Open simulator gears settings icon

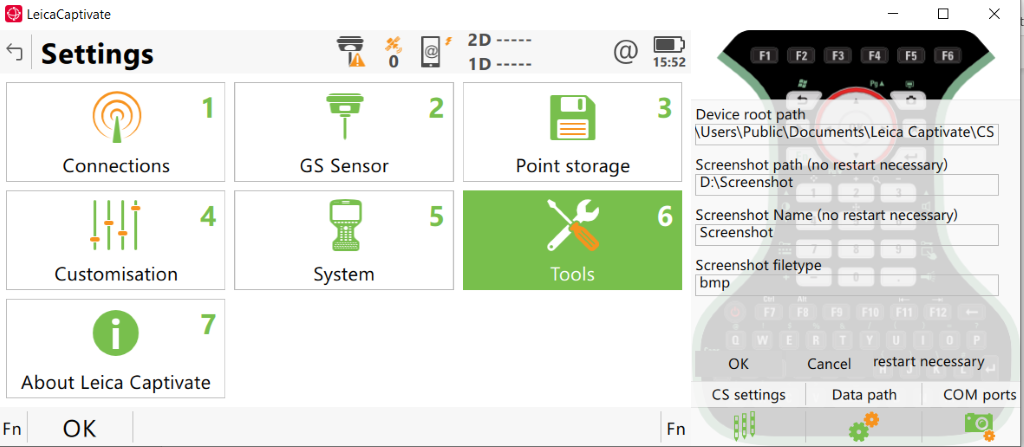[863, 425]
